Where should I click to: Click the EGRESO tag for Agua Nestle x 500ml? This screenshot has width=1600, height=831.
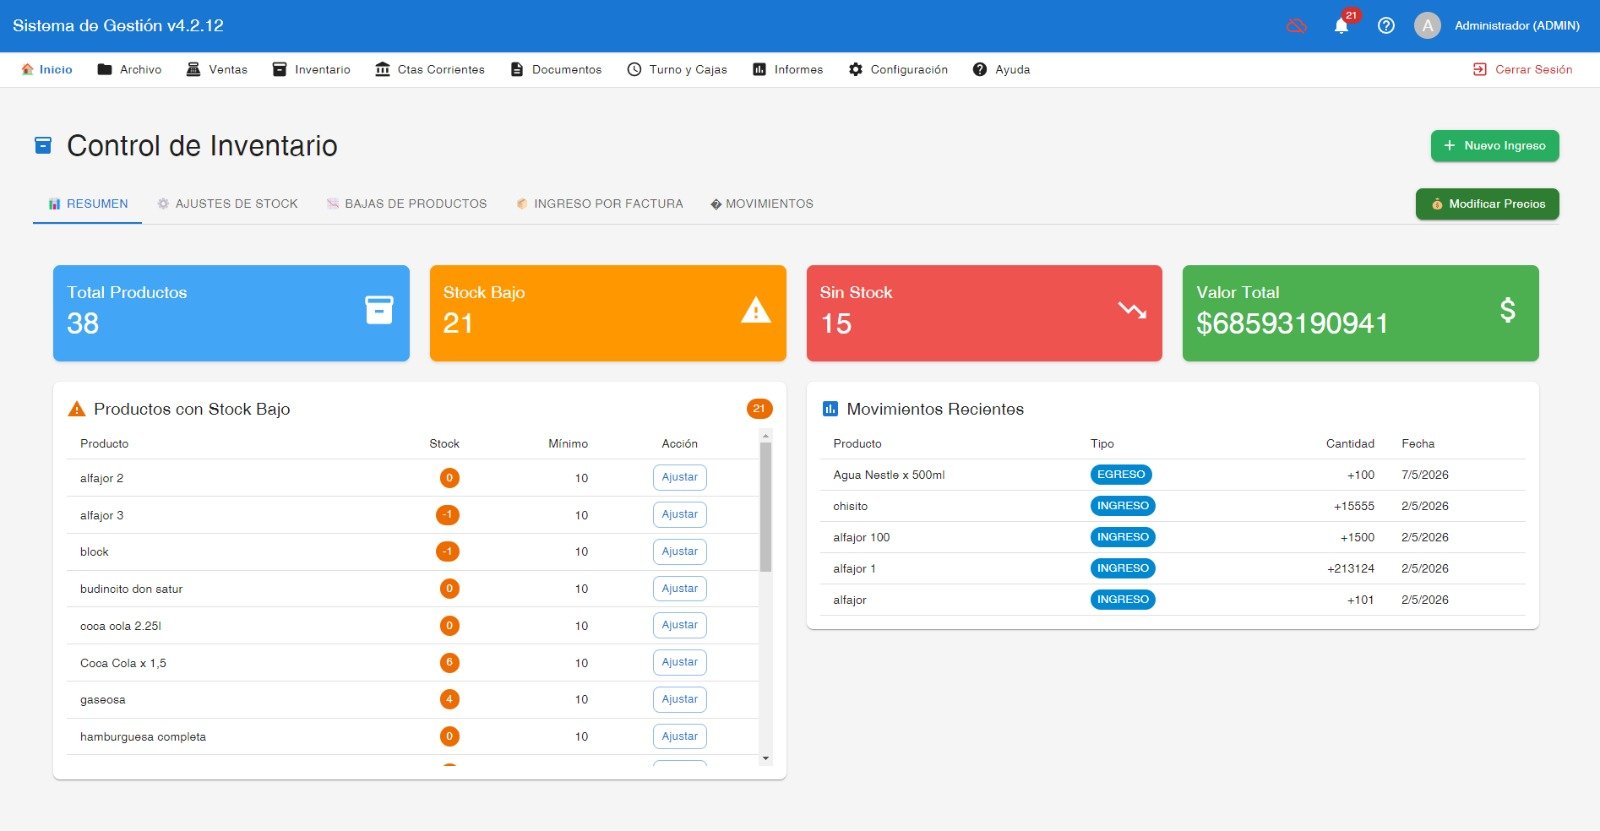tap(1121, 475)
